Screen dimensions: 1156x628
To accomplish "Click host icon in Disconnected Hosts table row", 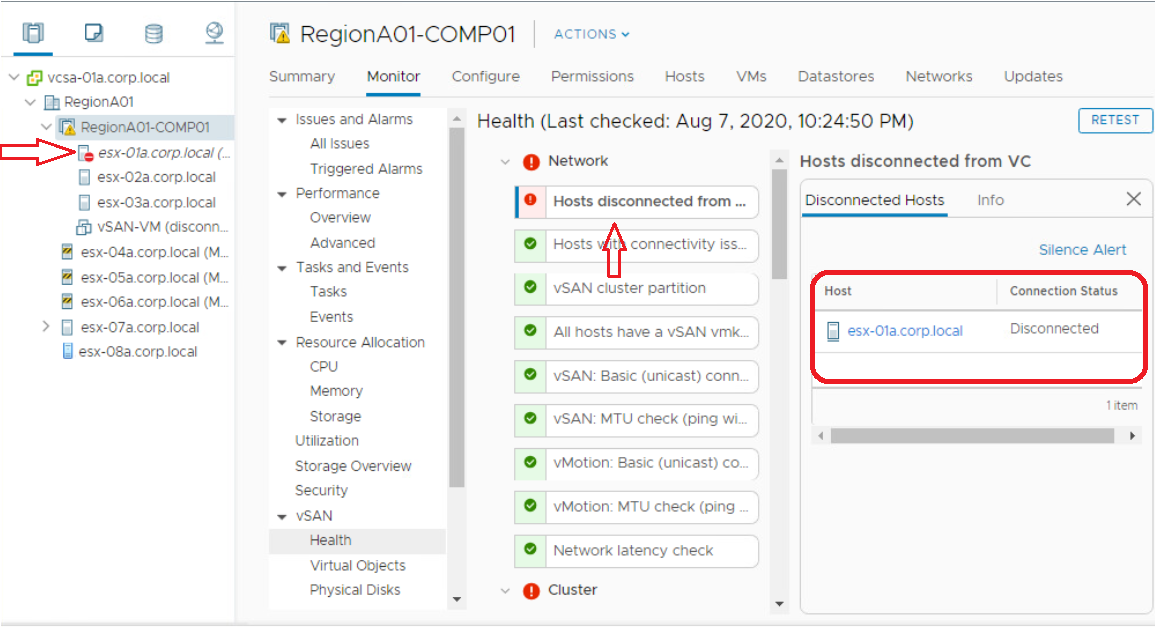I will coord(833,331).
